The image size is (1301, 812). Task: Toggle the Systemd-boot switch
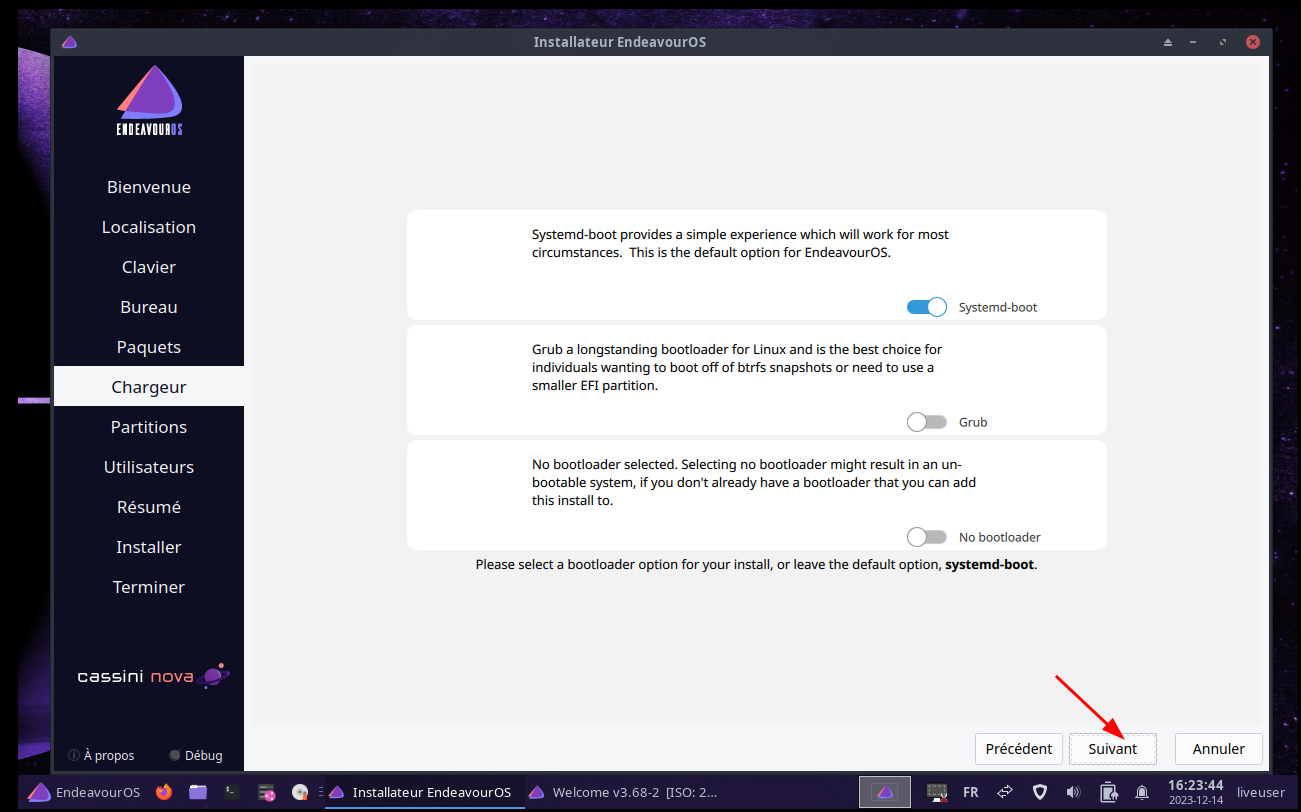click(926, 308)
